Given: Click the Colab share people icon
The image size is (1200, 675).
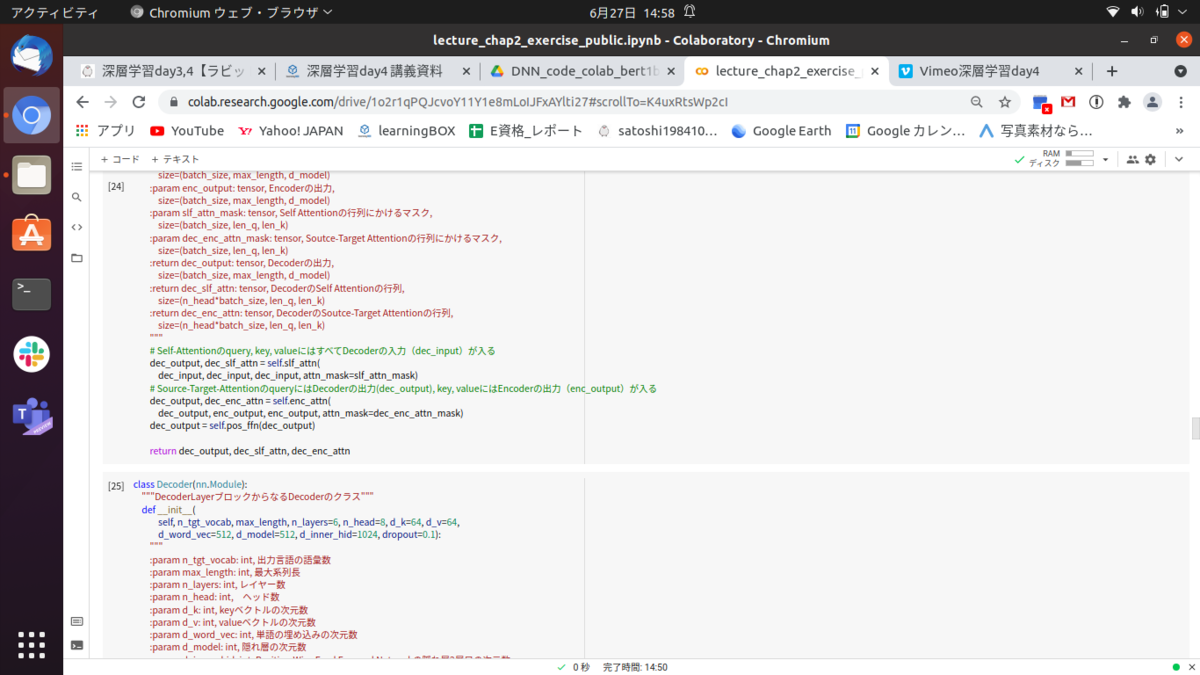Looking at the screenshot, I should [1132, 159].
